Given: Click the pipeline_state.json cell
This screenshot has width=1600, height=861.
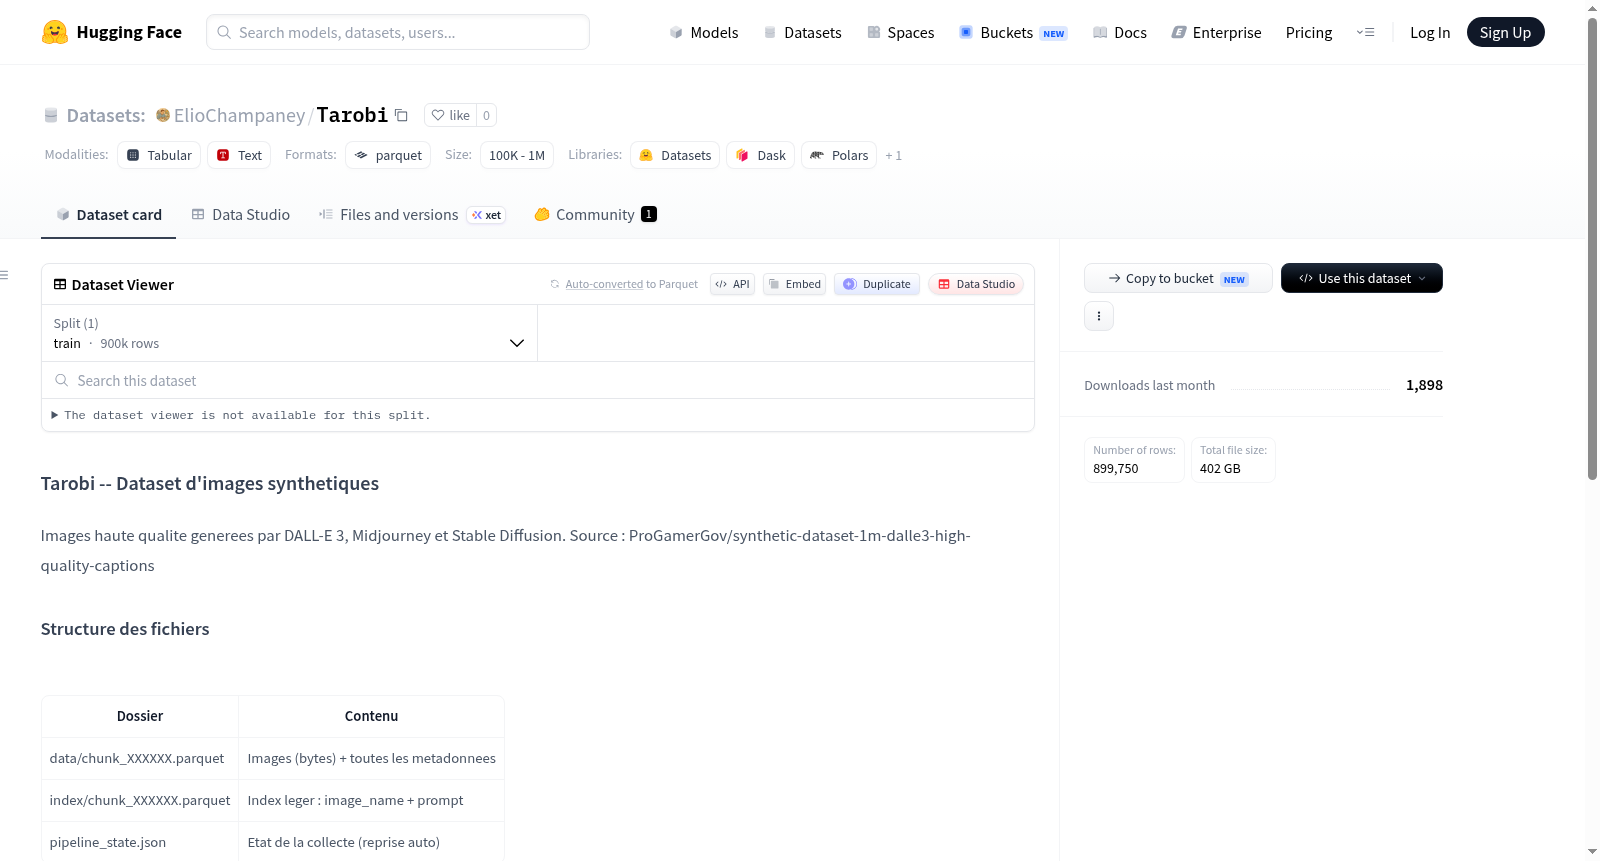Looking at the screenshot, I should pos(140,842).
